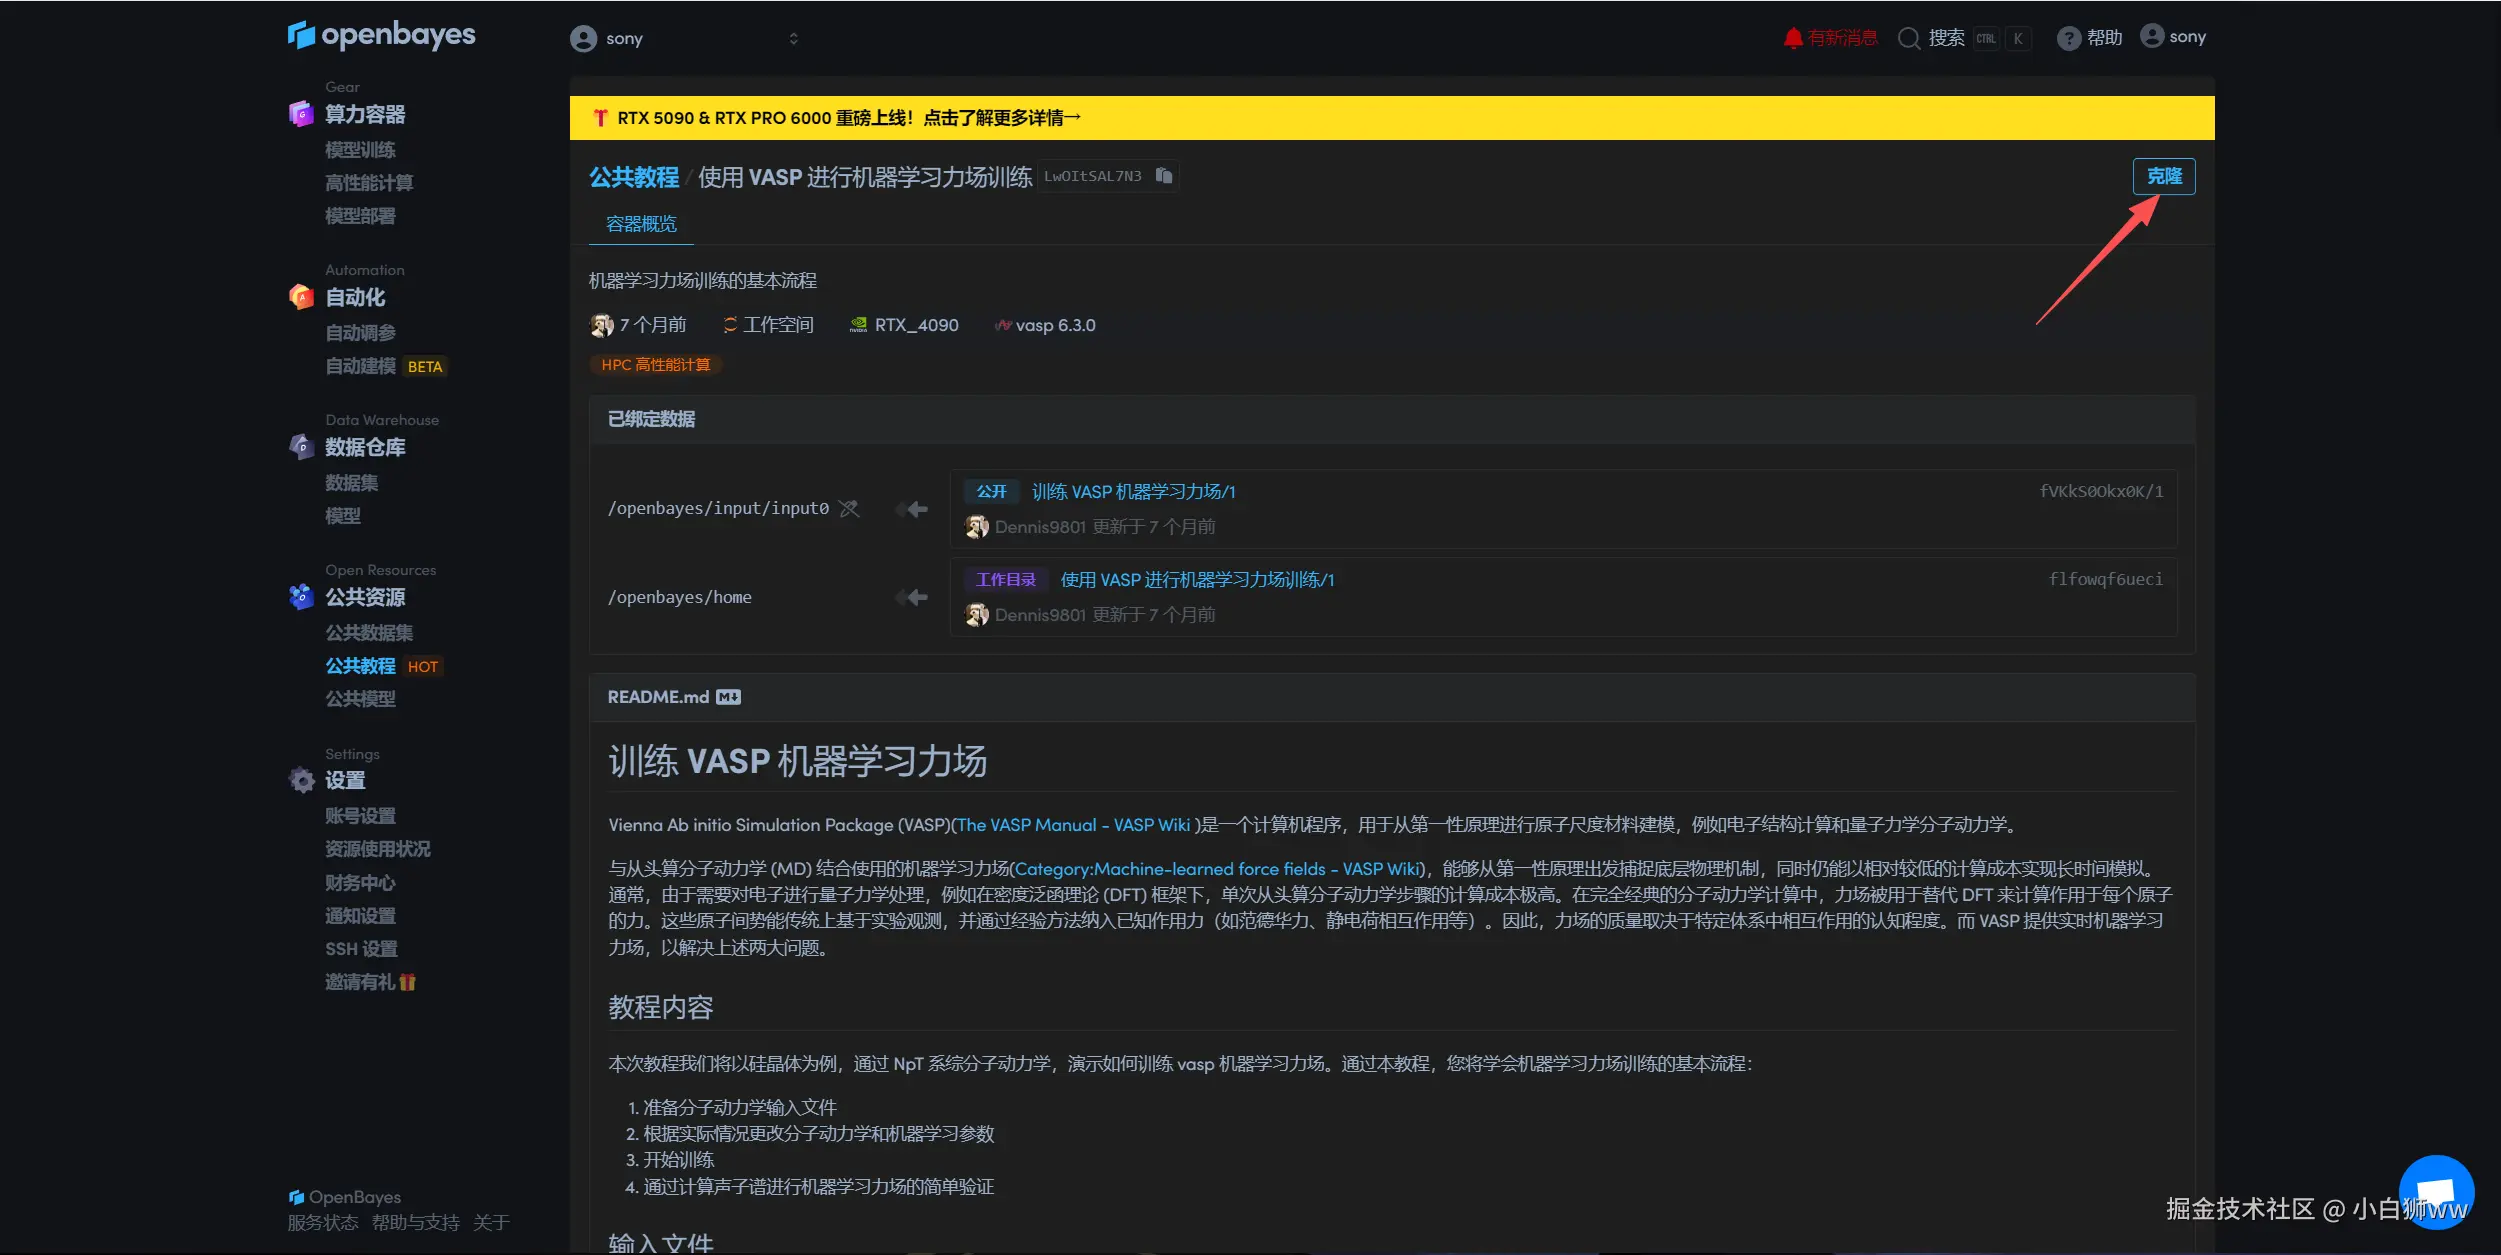Open the help question mark icon

click(2068, 38)
